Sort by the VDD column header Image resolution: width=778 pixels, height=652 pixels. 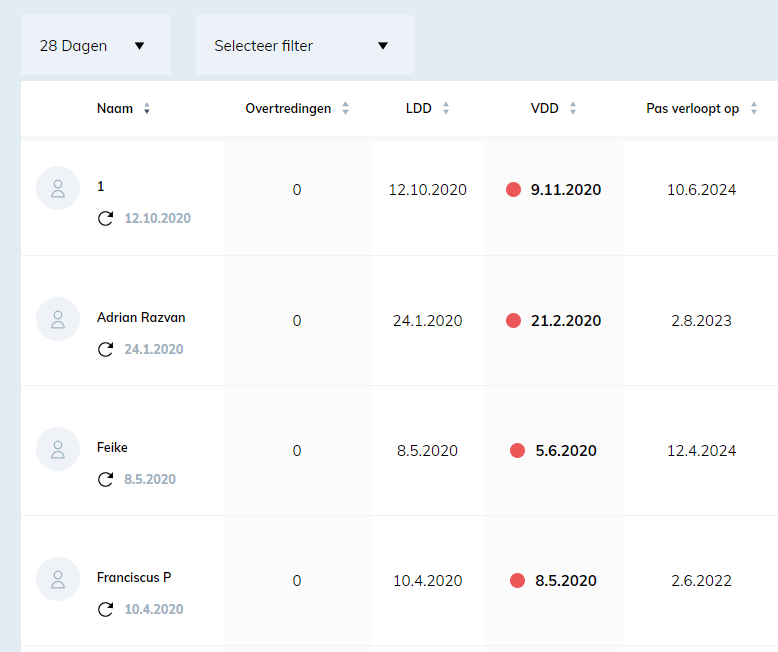click(553, 109)
